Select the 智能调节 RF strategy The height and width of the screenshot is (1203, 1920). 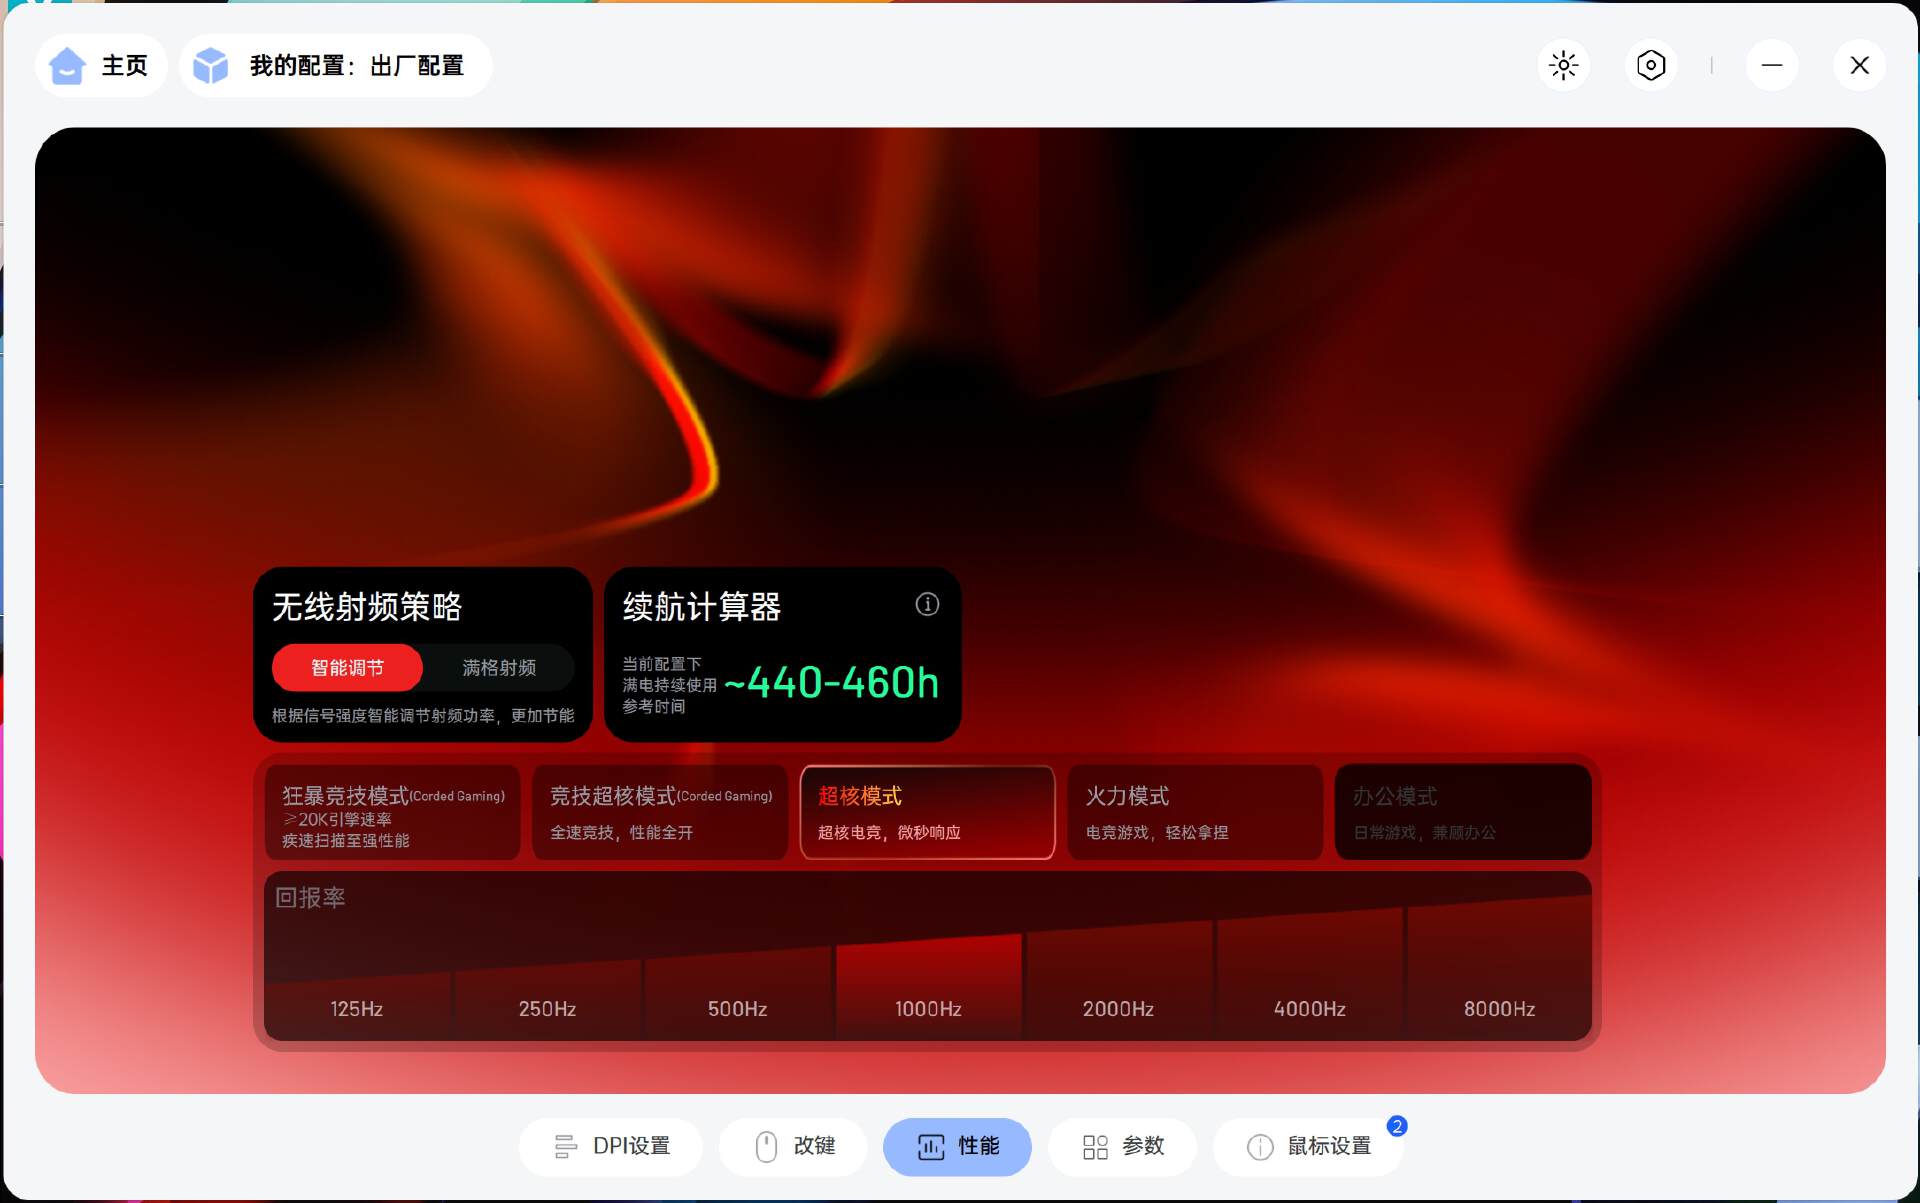pos(347,668)
